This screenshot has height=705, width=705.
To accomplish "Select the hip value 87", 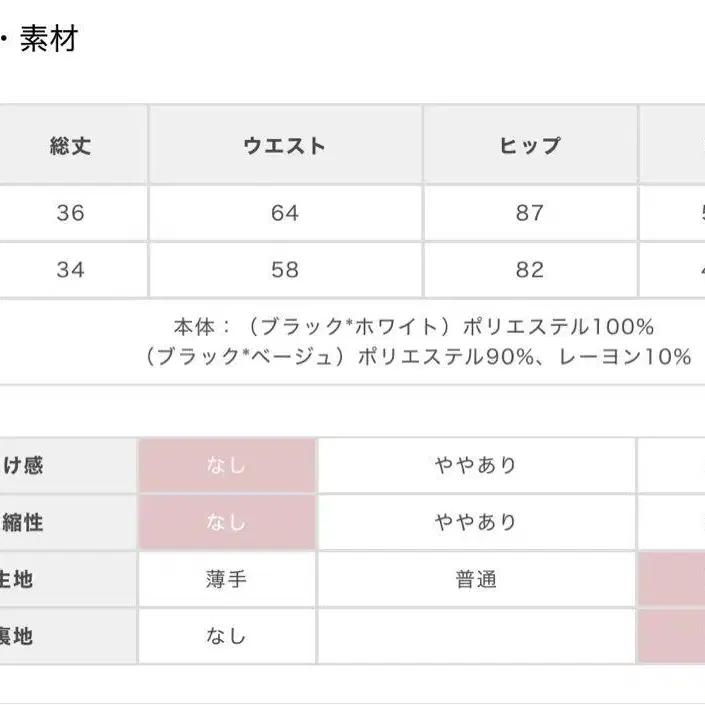I will (529, 213).
